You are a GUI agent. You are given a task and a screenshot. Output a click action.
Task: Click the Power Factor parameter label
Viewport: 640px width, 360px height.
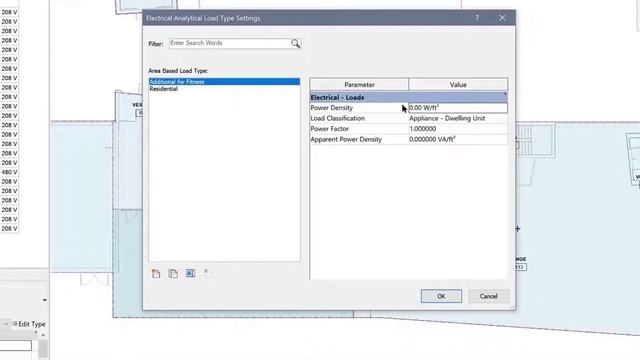coord(329,129)
